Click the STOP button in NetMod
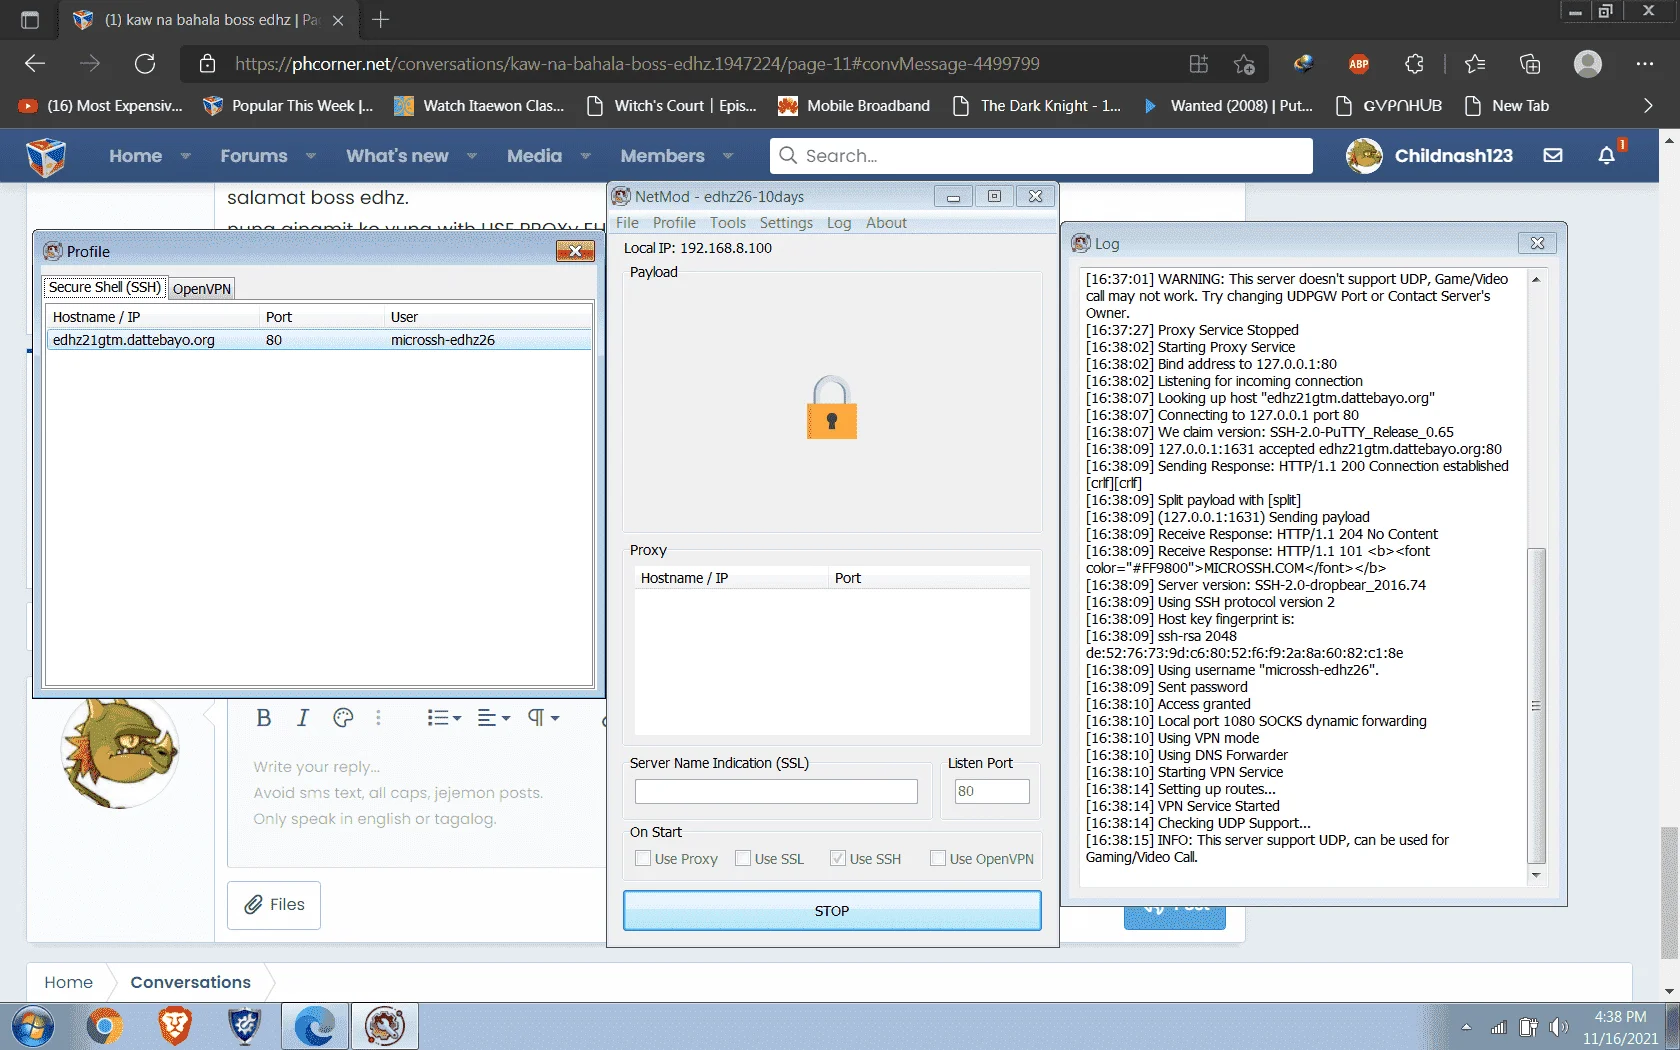Image resolution: width=1680 pixels, height=1050 pixels. (832, 911)
